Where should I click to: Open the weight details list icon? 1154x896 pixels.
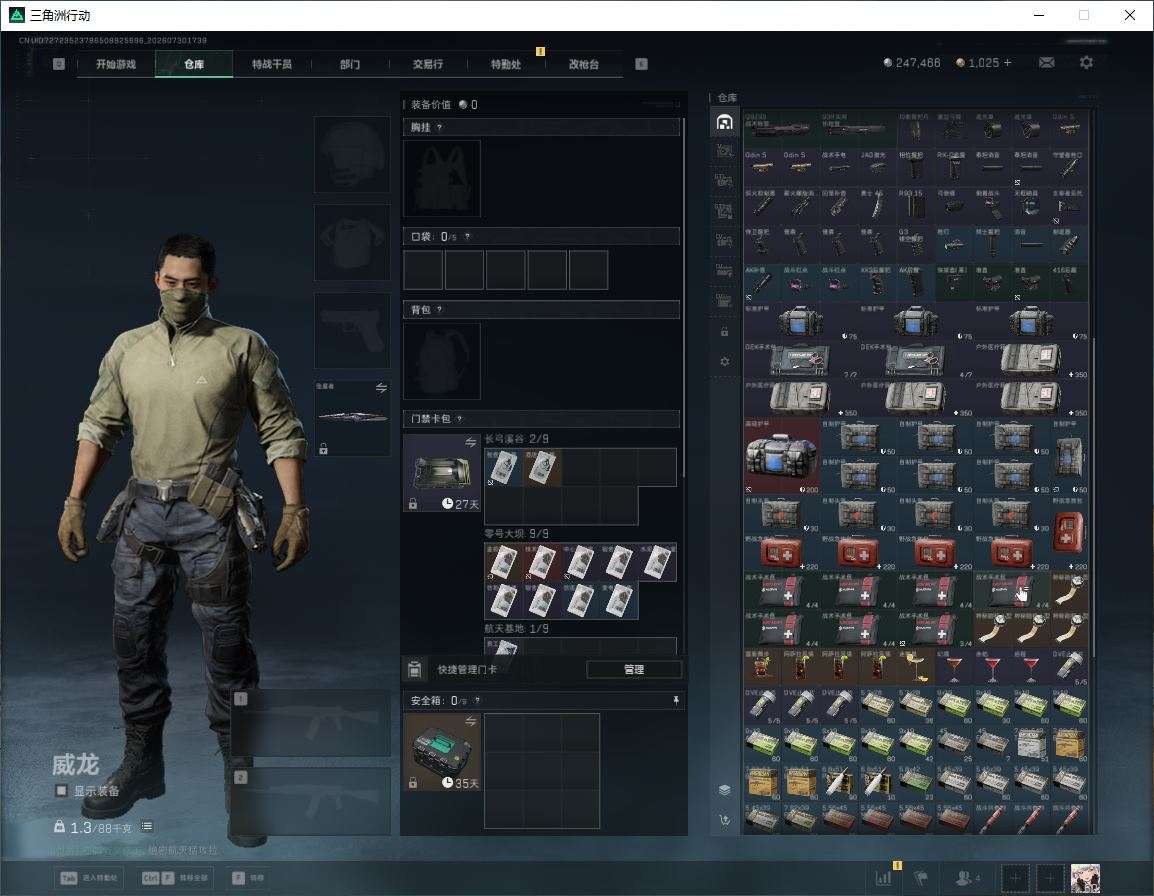pyautogui.click(x=146, y=827)
